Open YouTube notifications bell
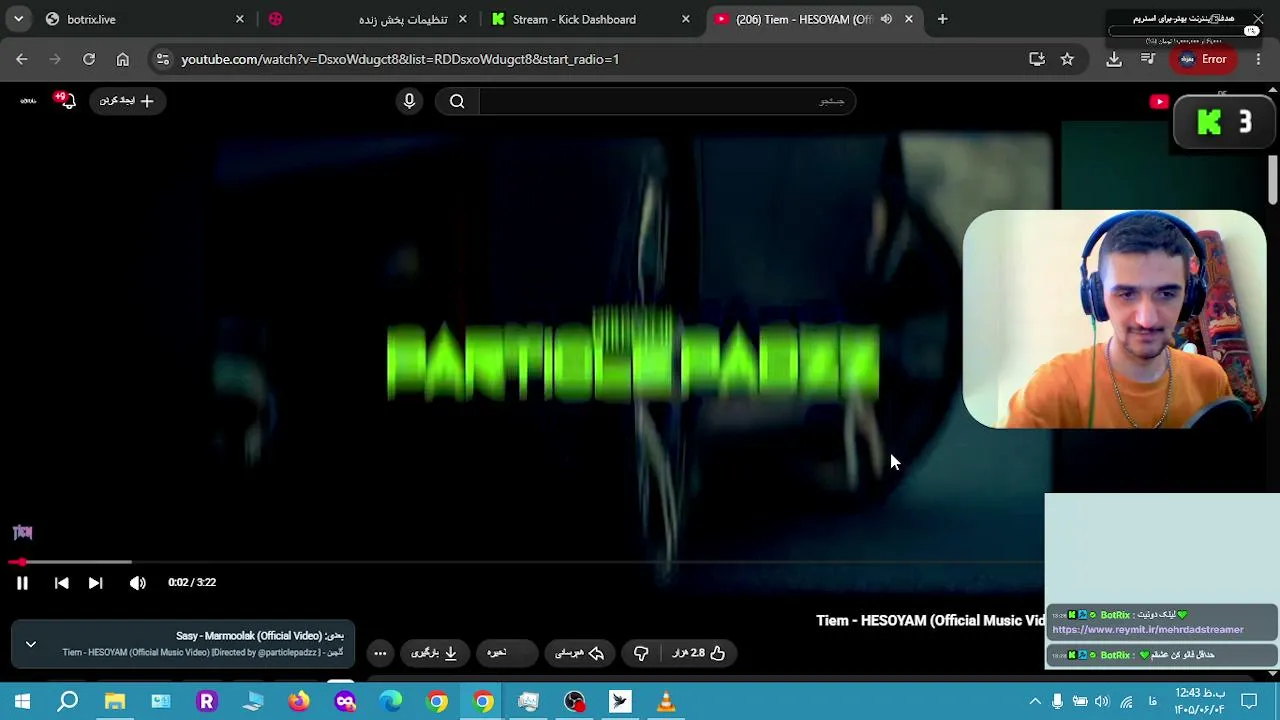Screen dimensions: 1280x720 tap(66, 101)
